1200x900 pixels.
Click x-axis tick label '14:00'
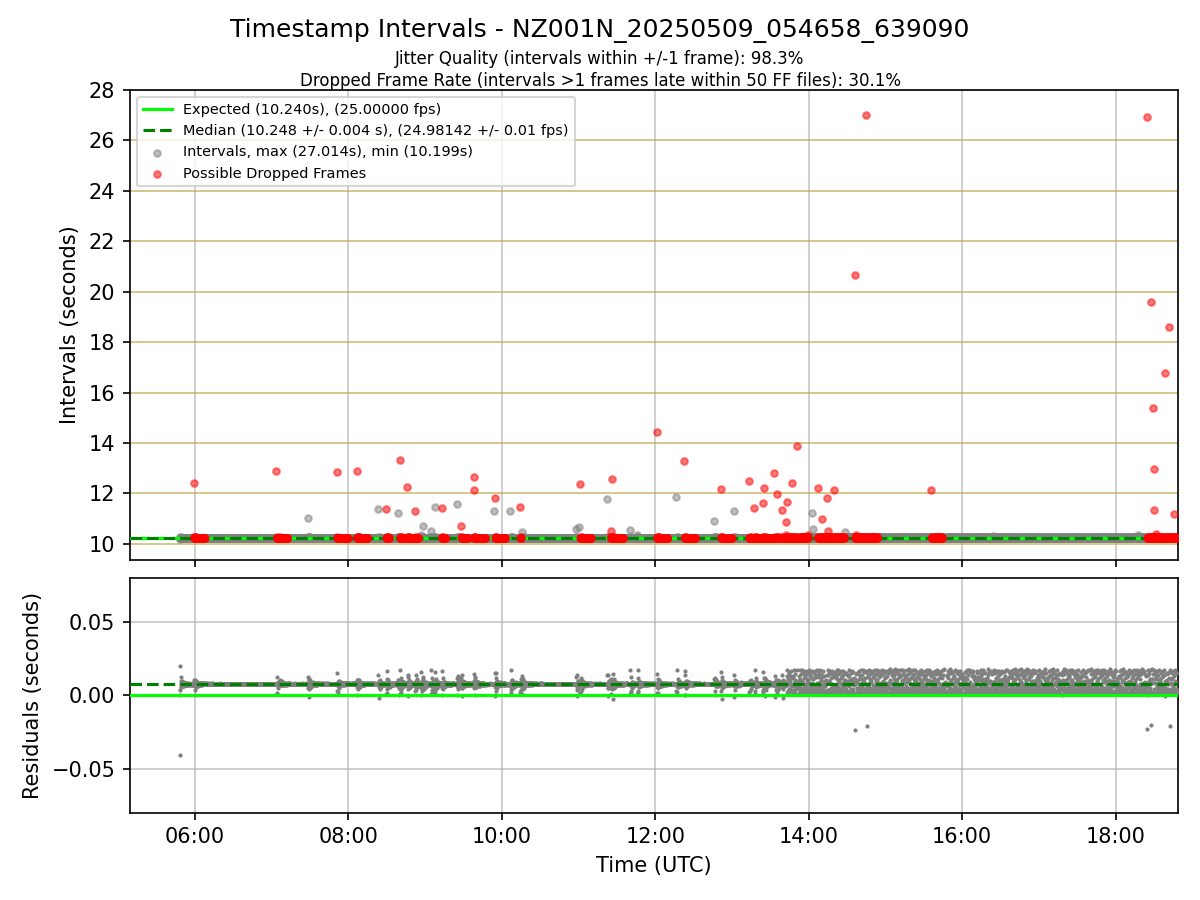tap(808, 834)
